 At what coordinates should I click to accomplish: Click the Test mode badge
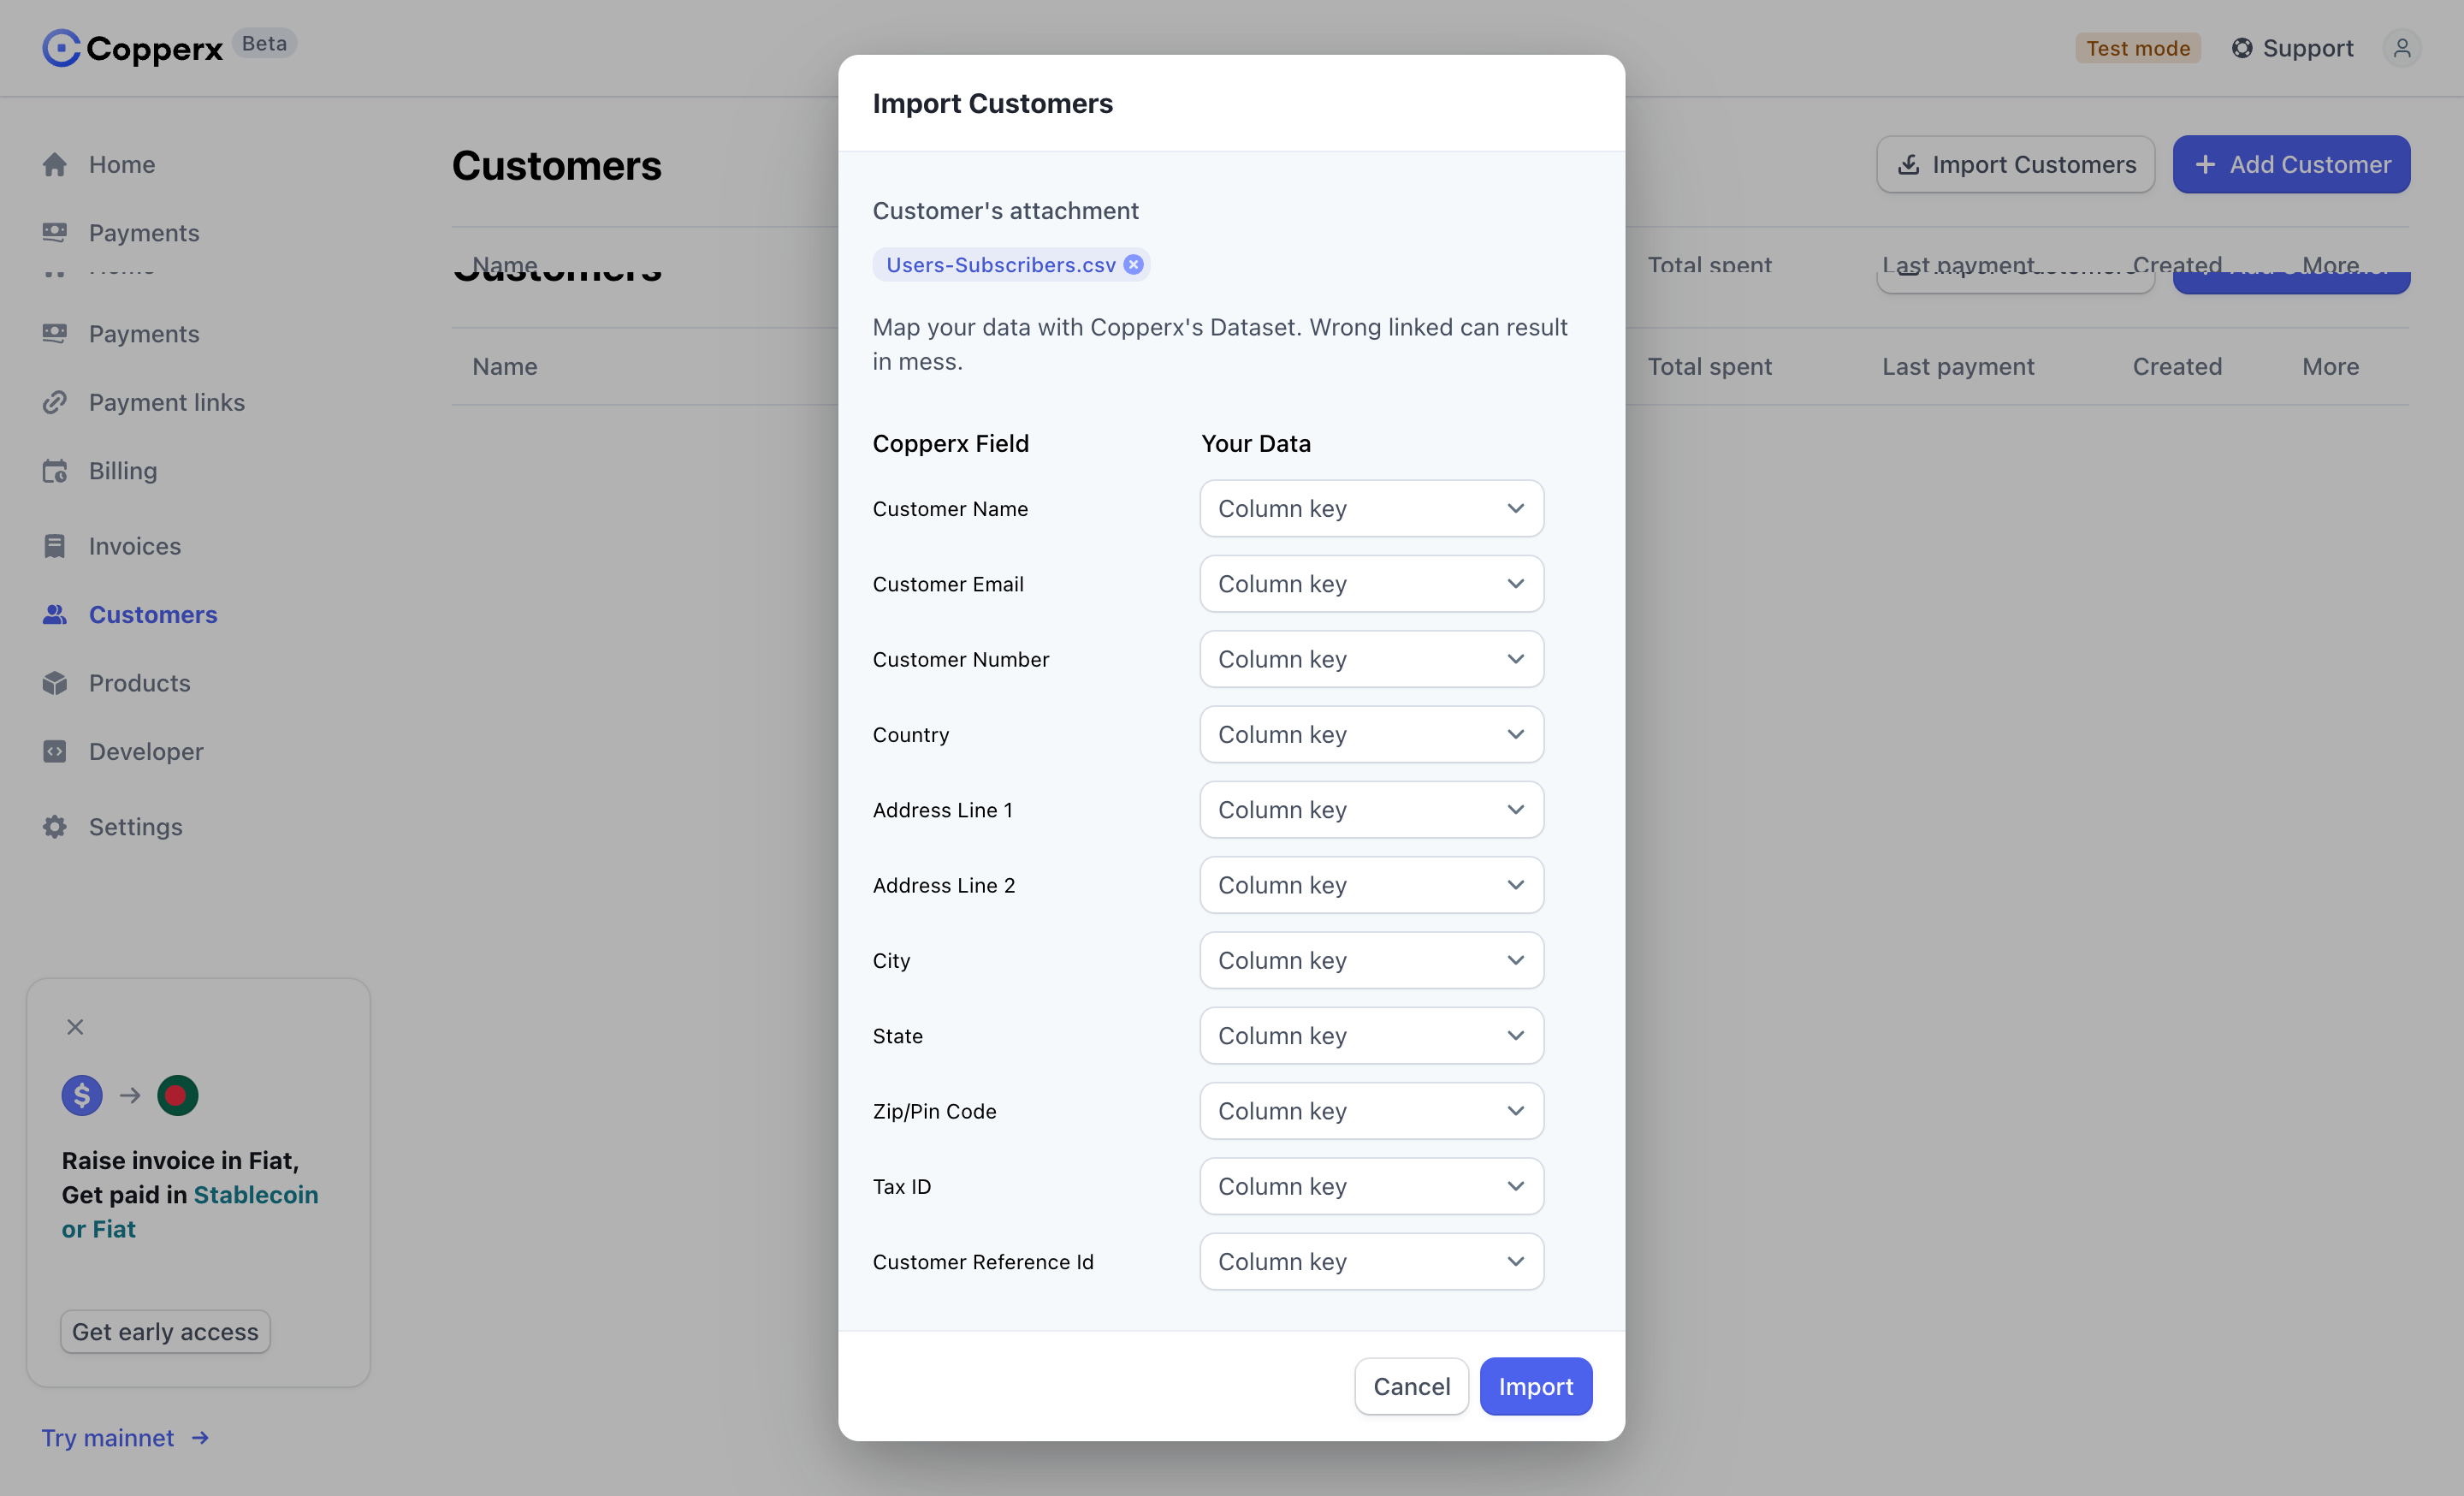point(2138,48)
